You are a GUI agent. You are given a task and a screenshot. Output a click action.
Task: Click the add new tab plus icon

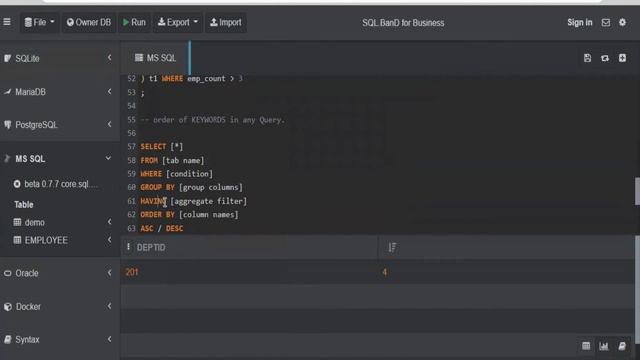(x=622, y=58)
